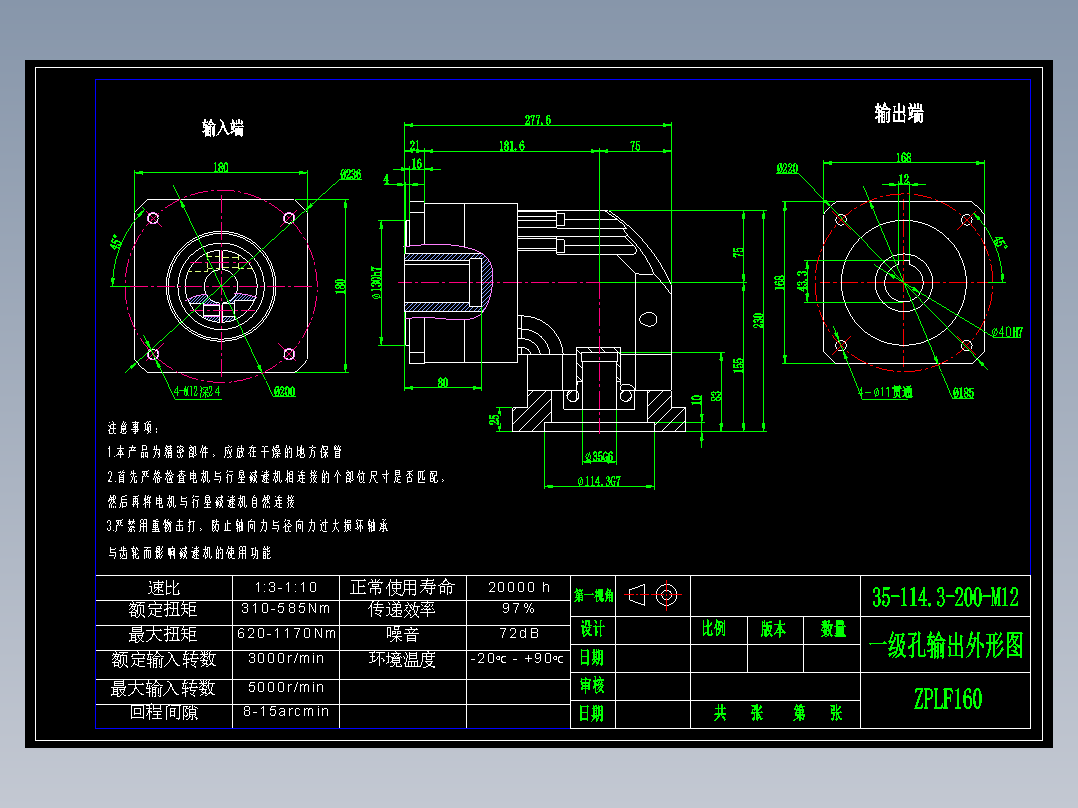Click the 设计 title block field

(x=592, y=630)
